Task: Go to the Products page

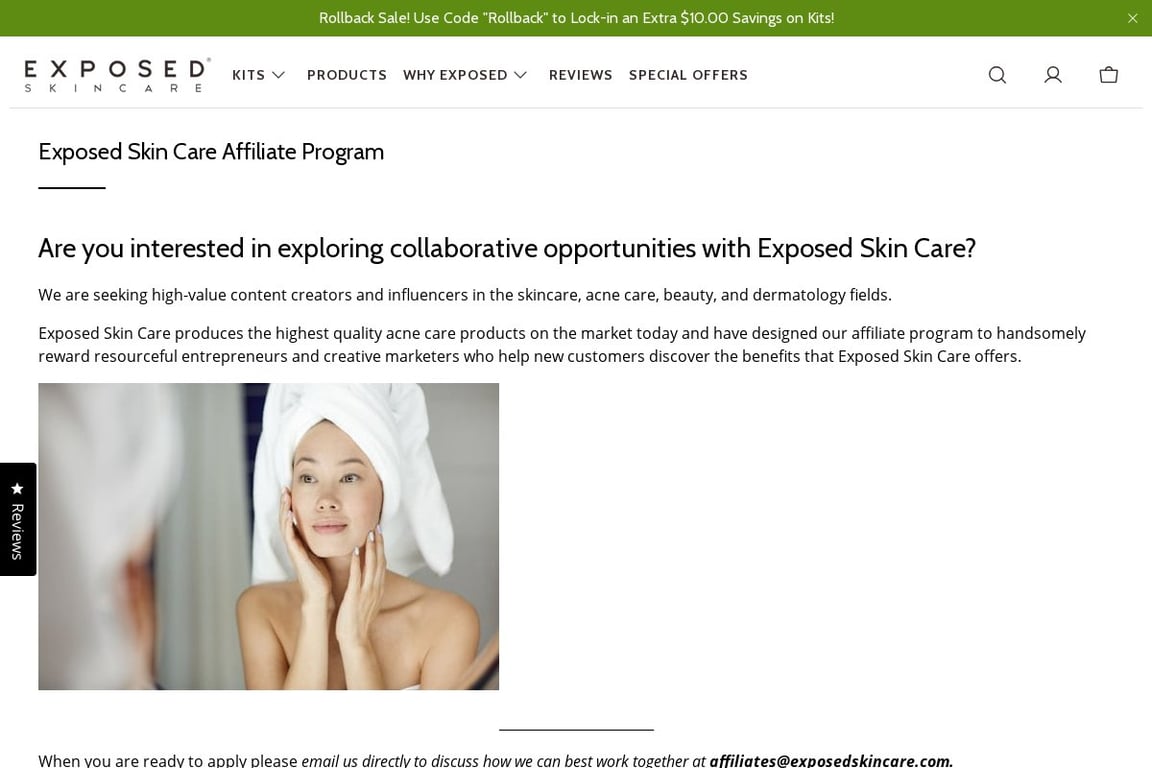Action: 347,75
